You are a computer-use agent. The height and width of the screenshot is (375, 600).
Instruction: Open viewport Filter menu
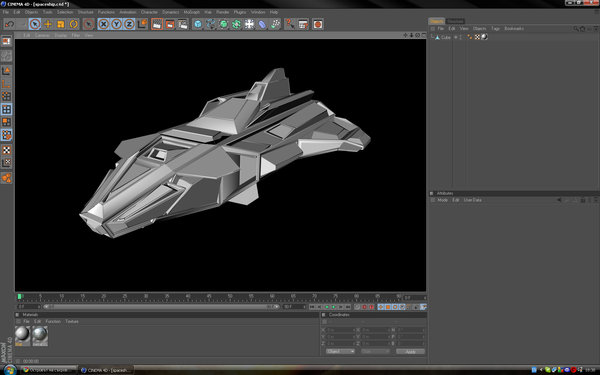click(x=76, y=35)
